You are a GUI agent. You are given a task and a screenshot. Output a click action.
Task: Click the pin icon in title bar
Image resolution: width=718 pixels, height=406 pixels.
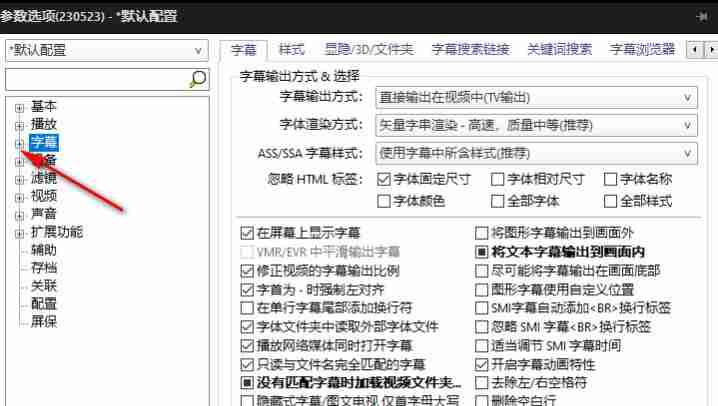(702, 17)
